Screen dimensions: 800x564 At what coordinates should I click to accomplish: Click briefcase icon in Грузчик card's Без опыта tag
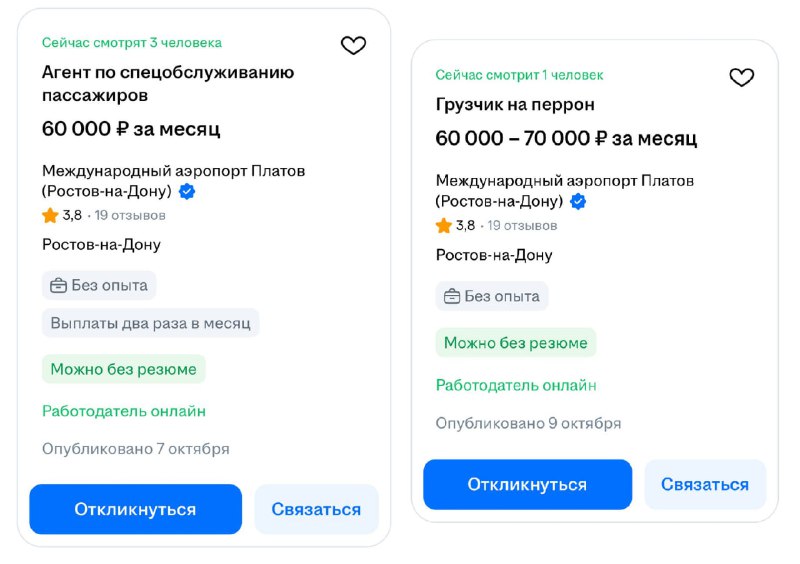coord(452,296)
